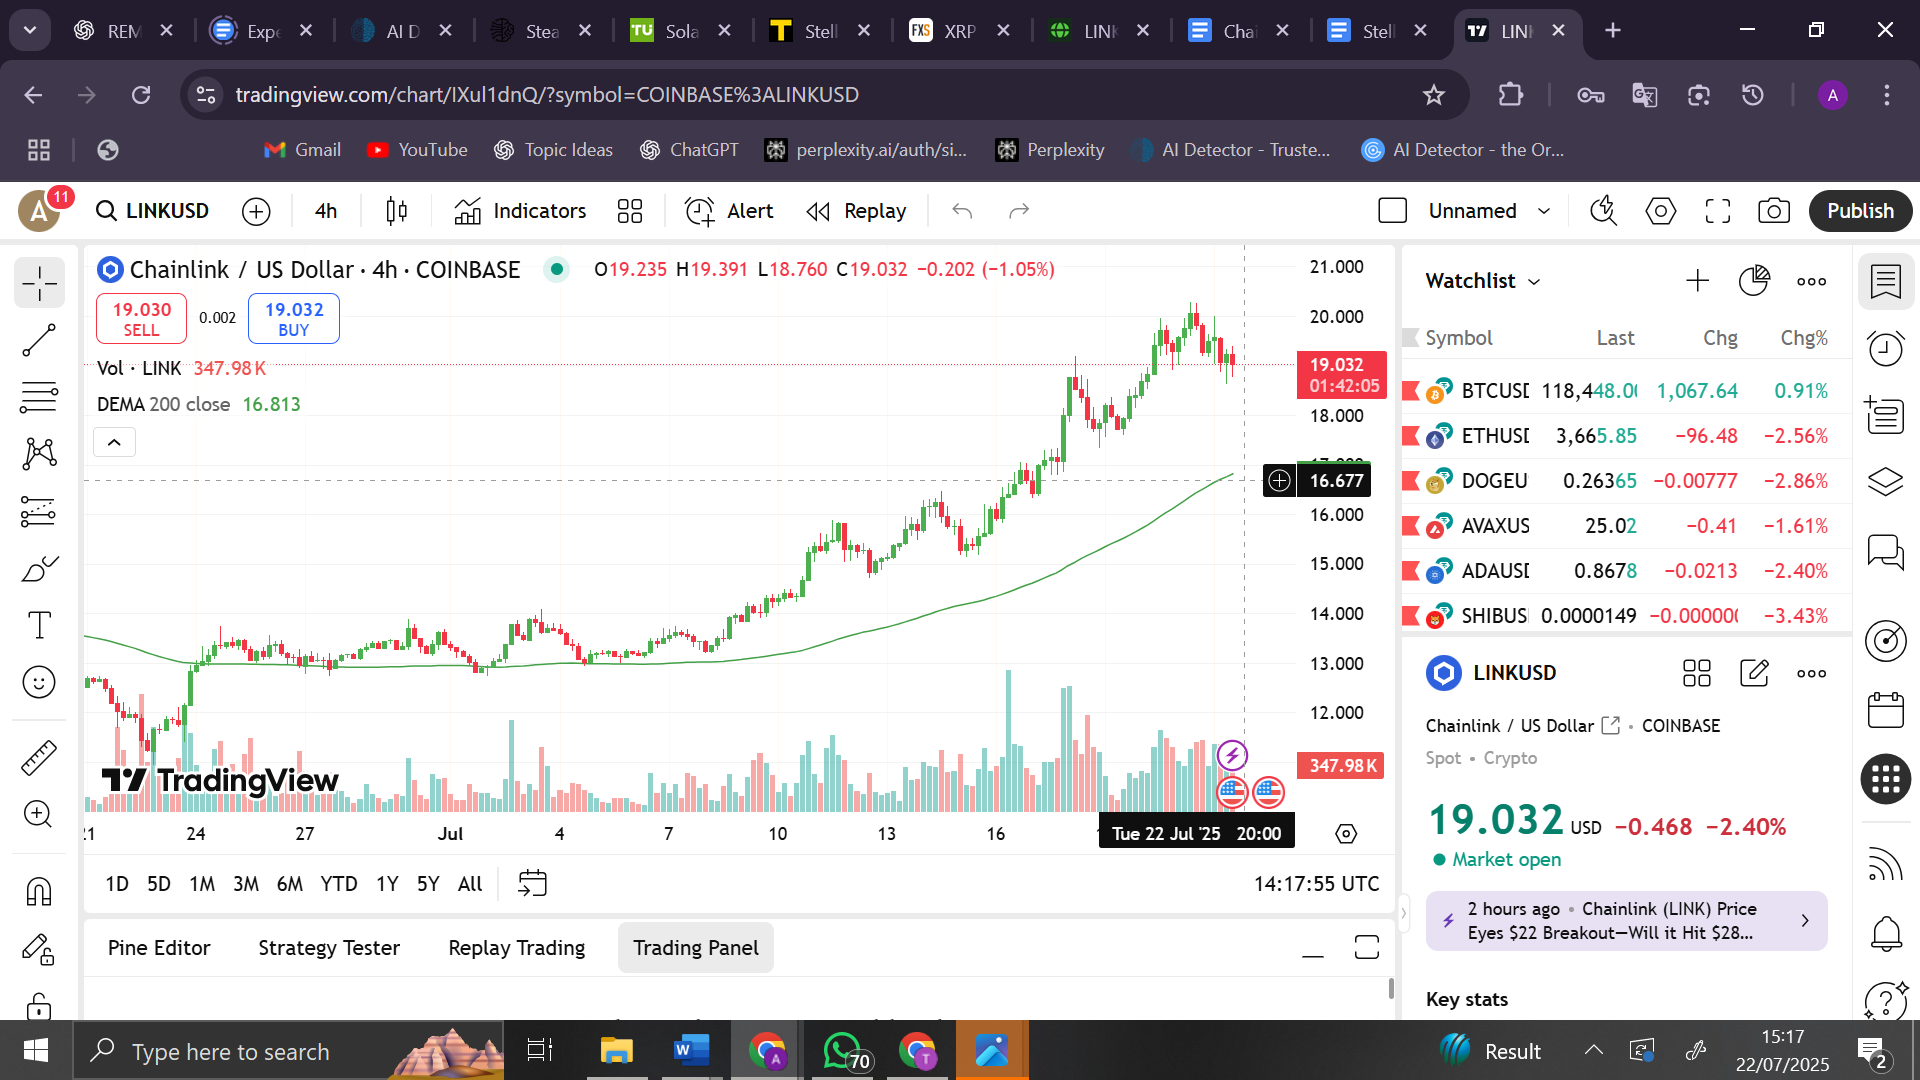
Task: Select the SHIBUSD watchlist row
Action: click(x=1627, y=616)
